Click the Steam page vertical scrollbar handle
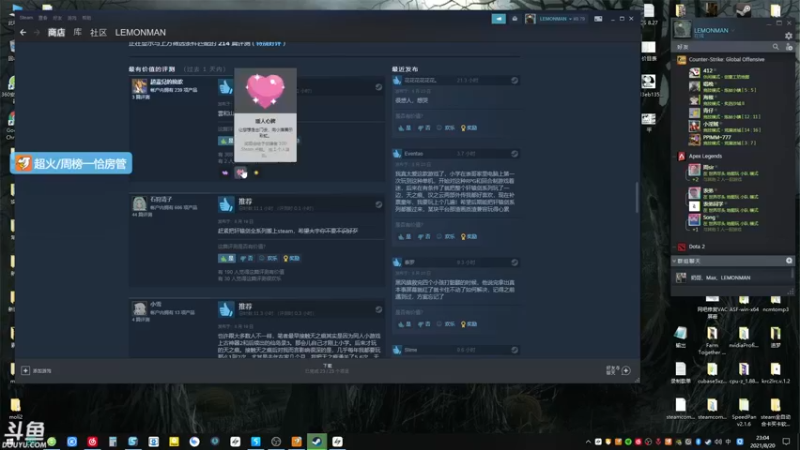Image resolution: width=800 pixels, height=450 pixels. pos(637,197)
